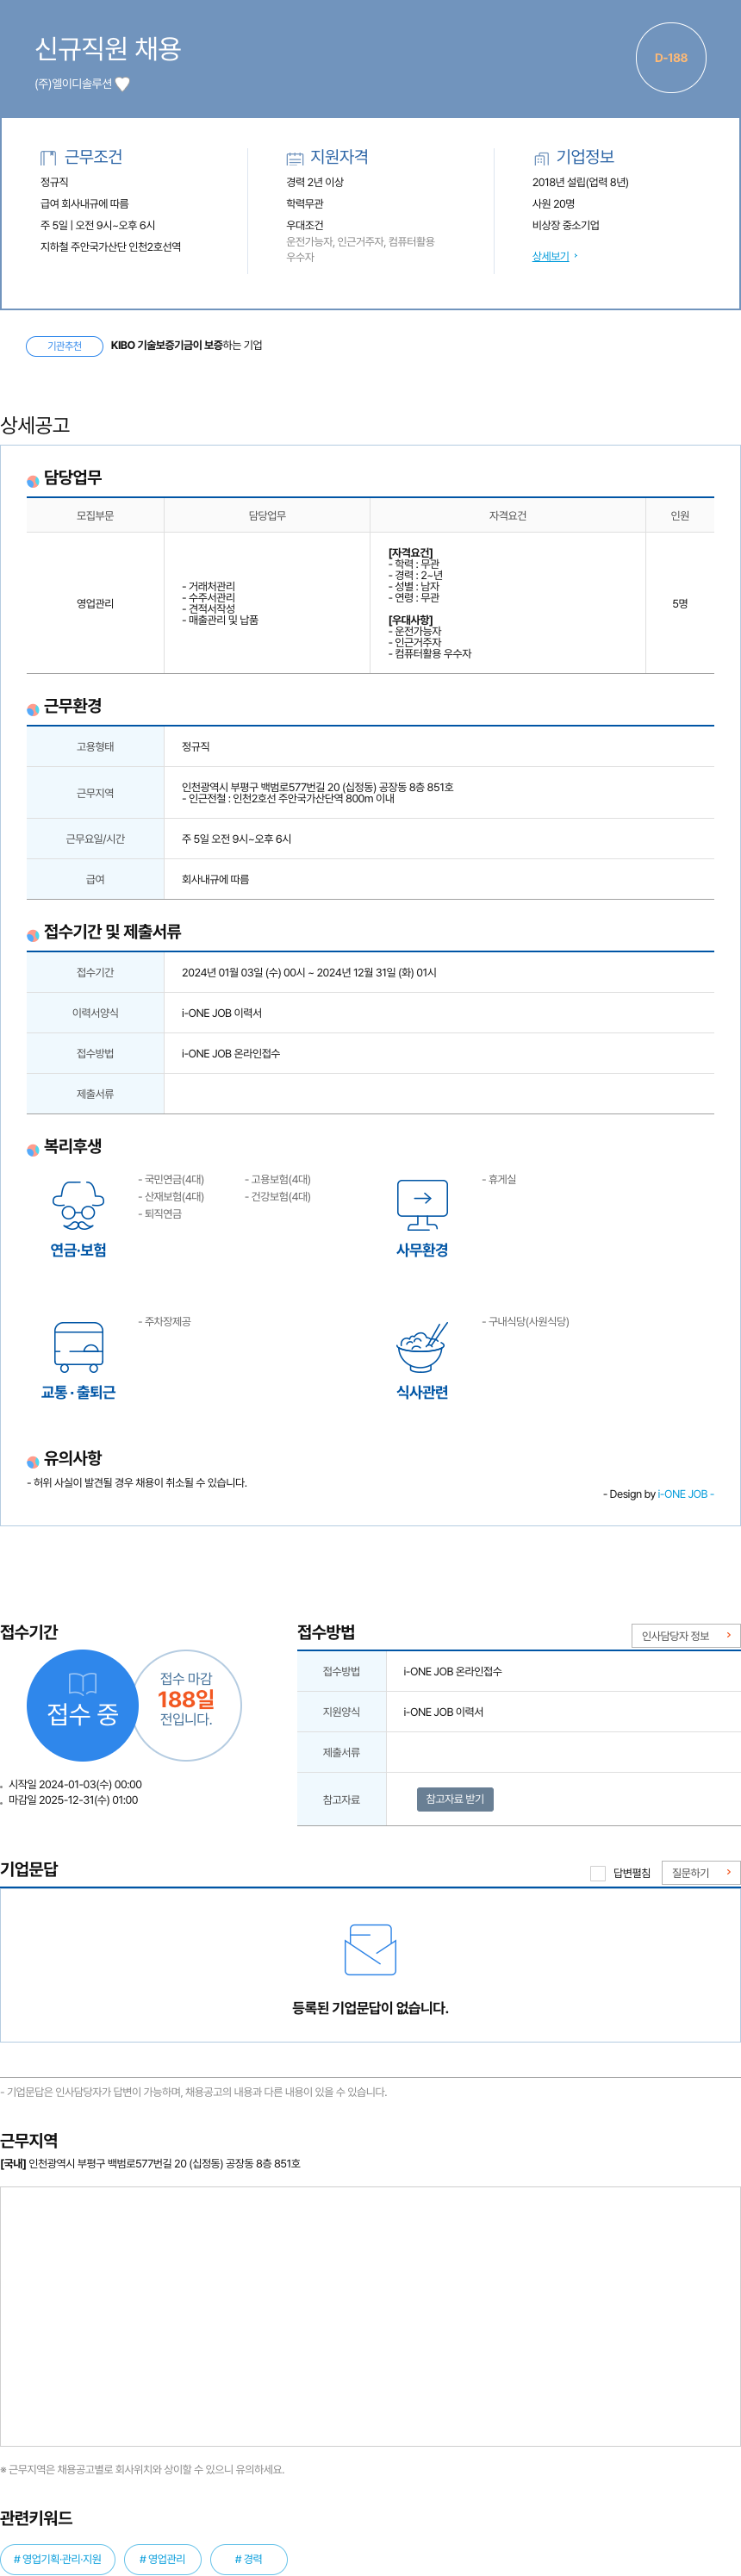Click the 지하철 주안국가산단 인천2호선역 line
Image resolution: width=741 pixels, height=2576 pixels.
pyautogui.click(x=111, y=247)
